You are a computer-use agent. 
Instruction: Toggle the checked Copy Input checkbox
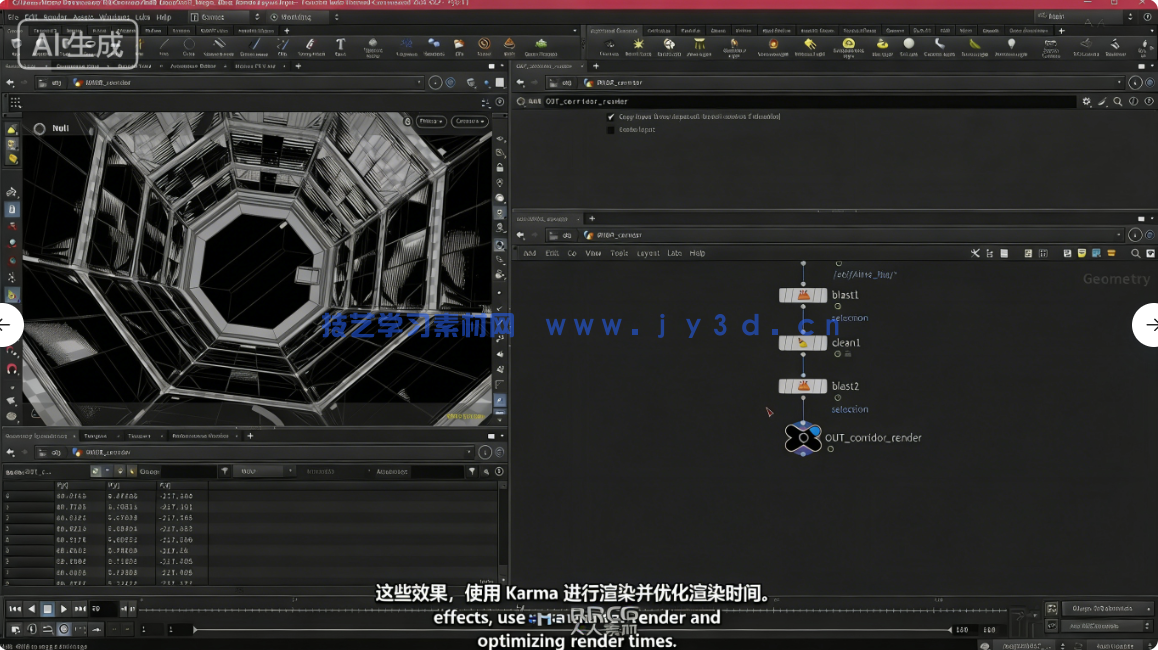pyautogui.click(x=611, y=117)
